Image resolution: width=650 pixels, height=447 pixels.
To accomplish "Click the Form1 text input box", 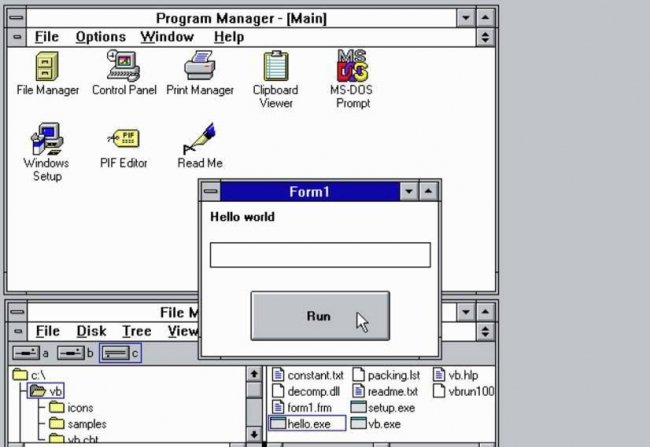I will [320, 255].
